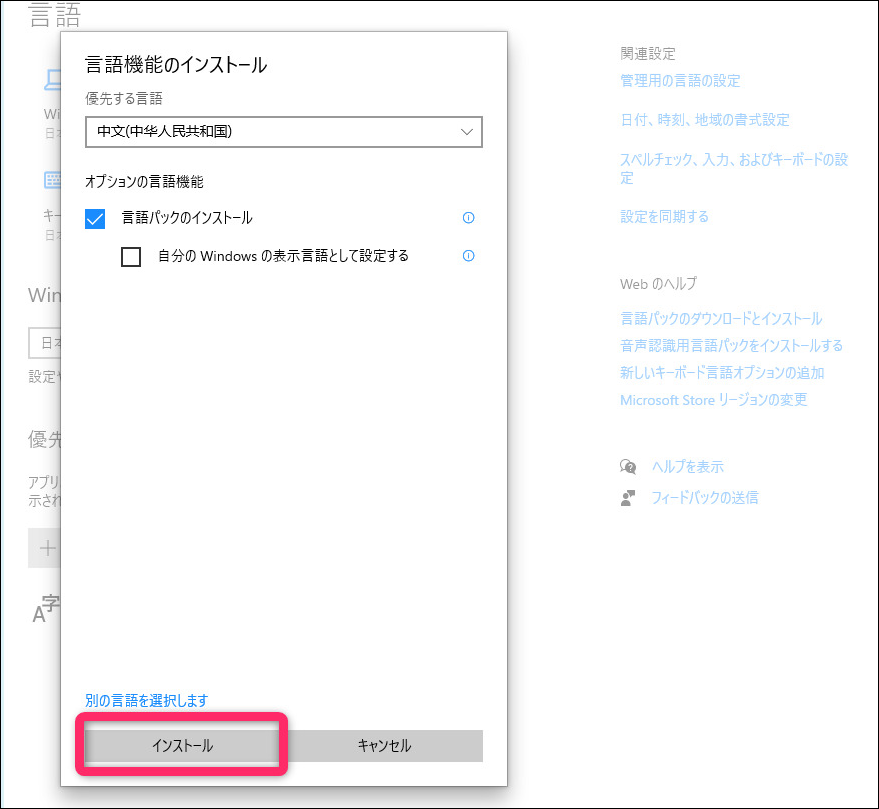Screen dimensions: 879x809
Task: Open 新しいキーボード言語オプションの追加 link
Action: pos(722,373)
